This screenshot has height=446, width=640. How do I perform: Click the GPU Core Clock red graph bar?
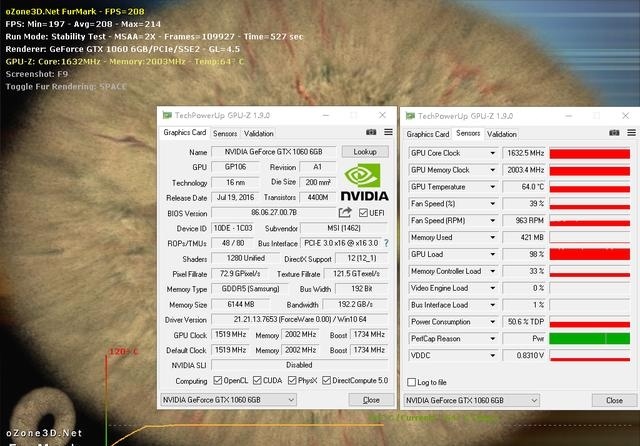589,153
